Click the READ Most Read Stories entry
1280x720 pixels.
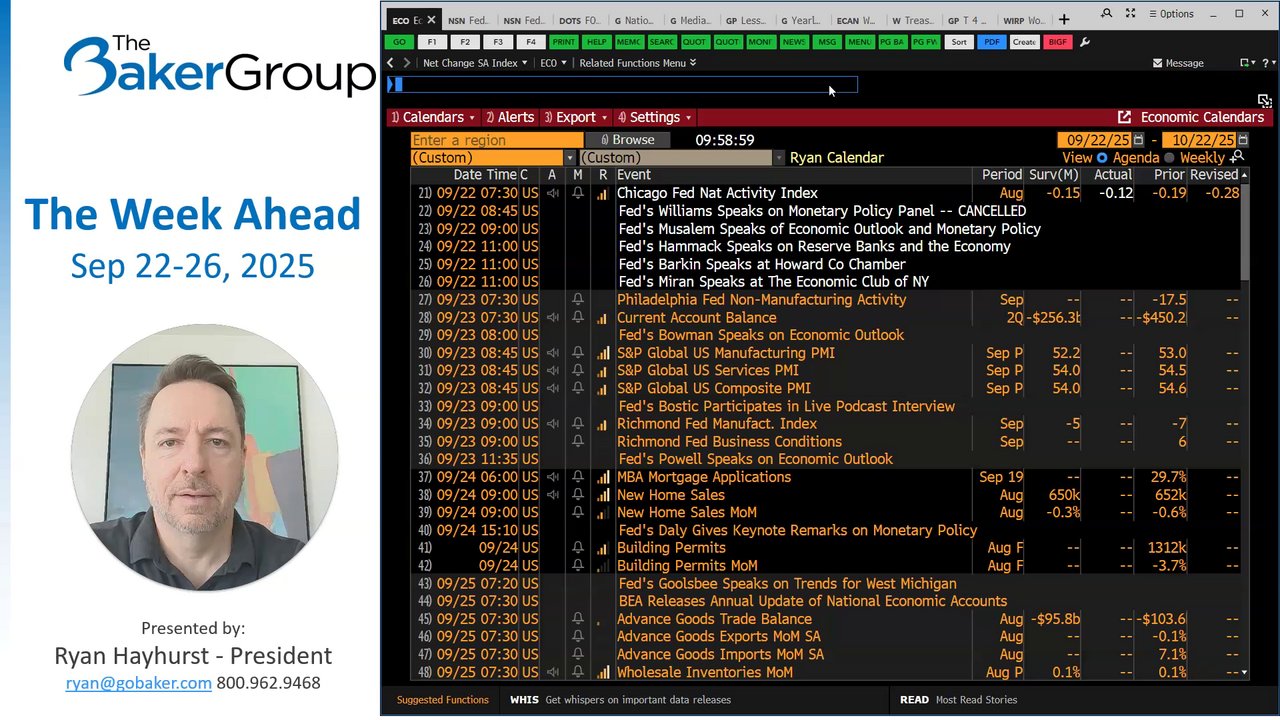point(959,700)
